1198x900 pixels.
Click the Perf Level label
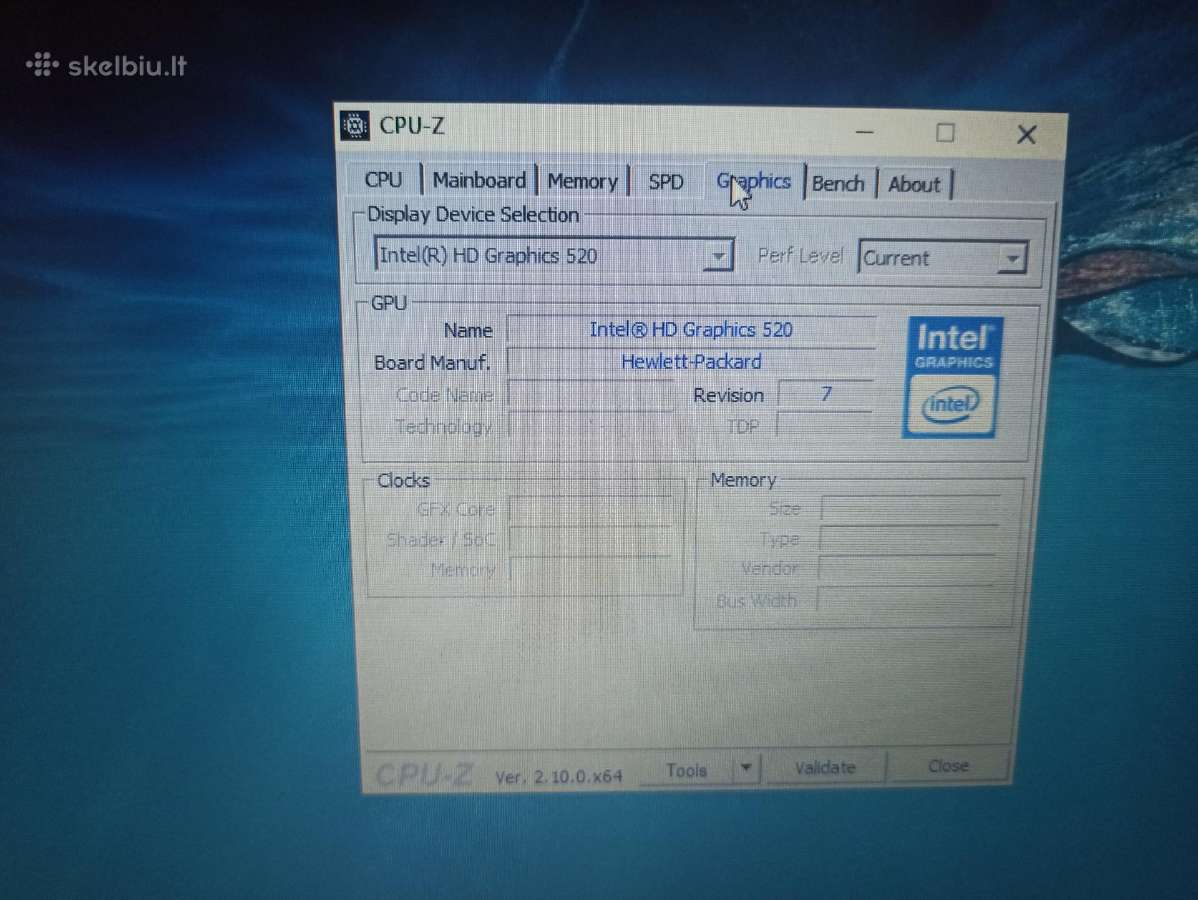click(799, 256)
